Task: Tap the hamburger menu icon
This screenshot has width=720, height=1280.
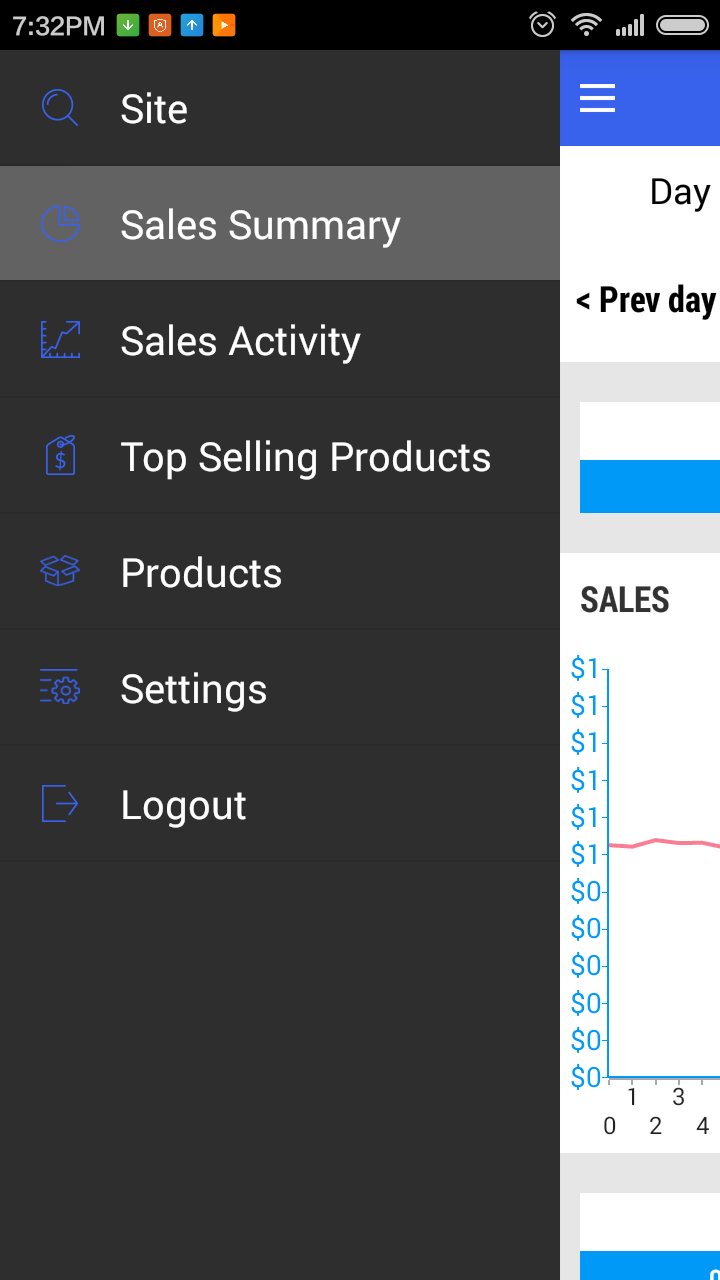Action: coord(597,98)
